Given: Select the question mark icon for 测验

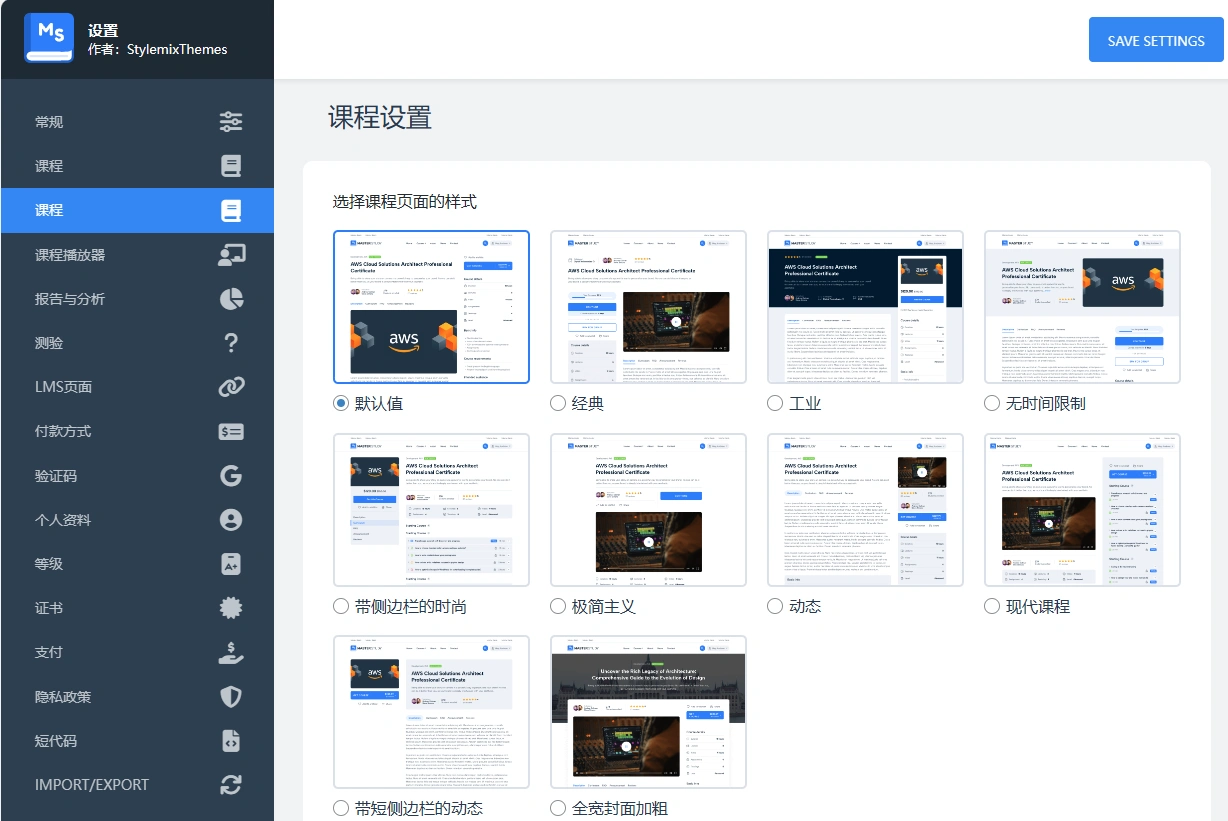Looking at the screenshot, I should pos(231,342).
